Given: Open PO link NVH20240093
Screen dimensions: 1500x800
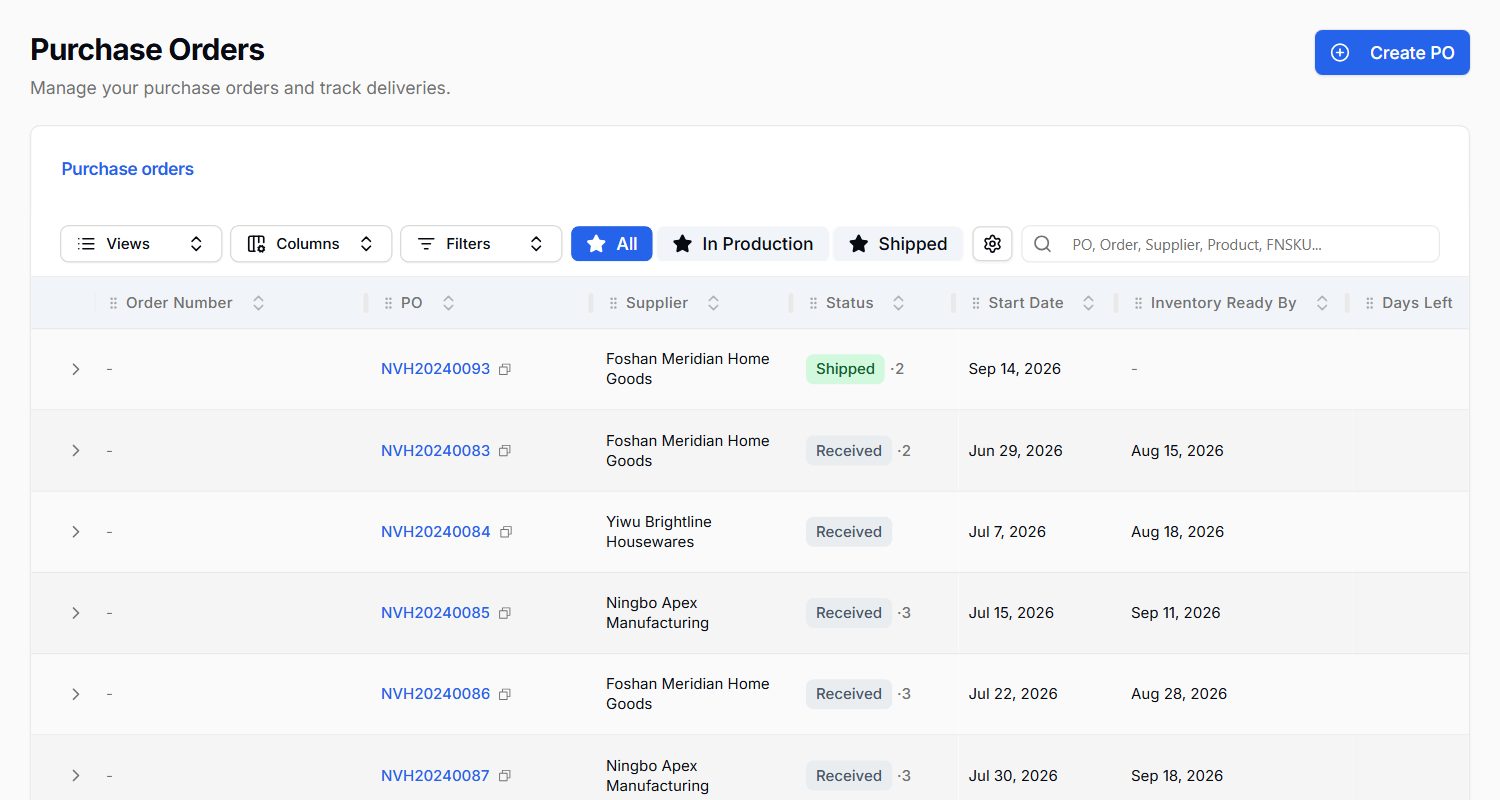Looking at the screenshot, I should (x=436, y=369).
